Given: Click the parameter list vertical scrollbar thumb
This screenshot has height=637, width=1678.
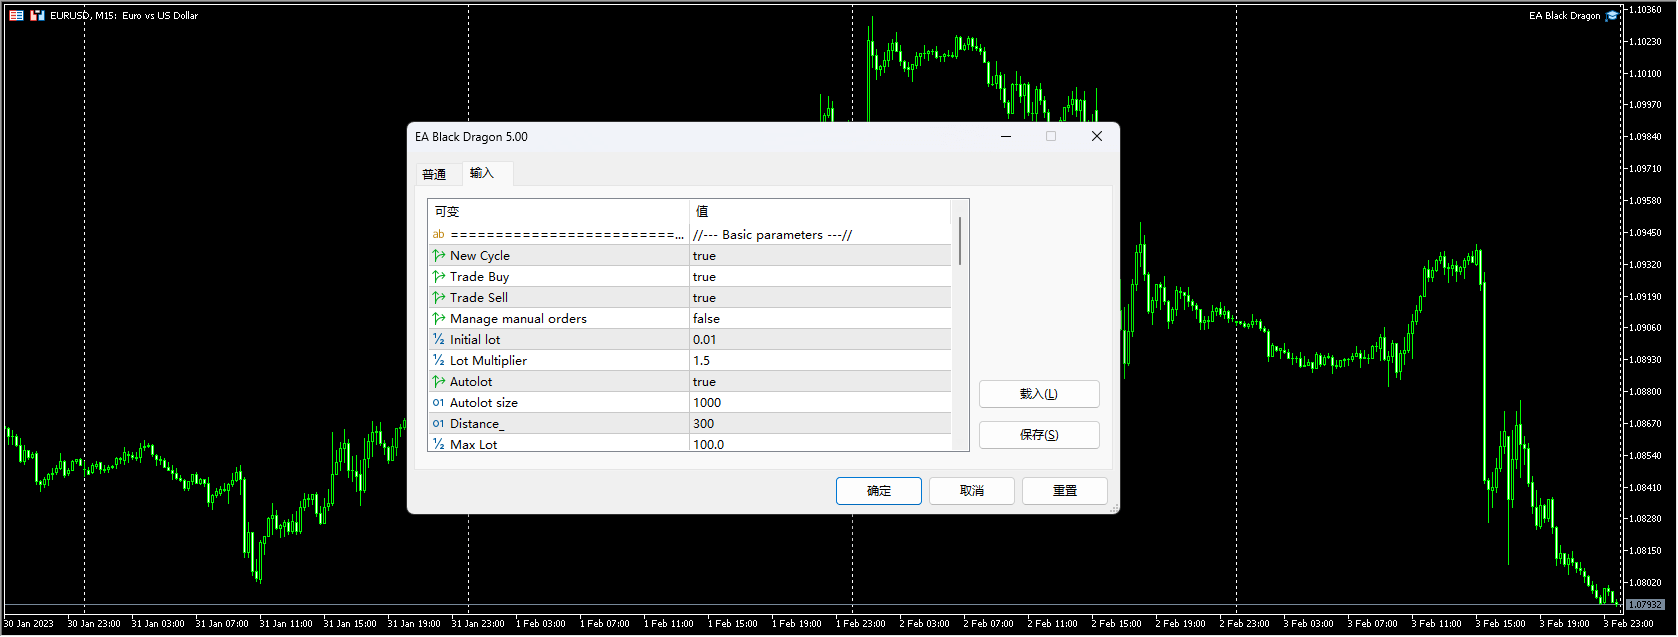Looking at the screenshot, I should [960, 241].
